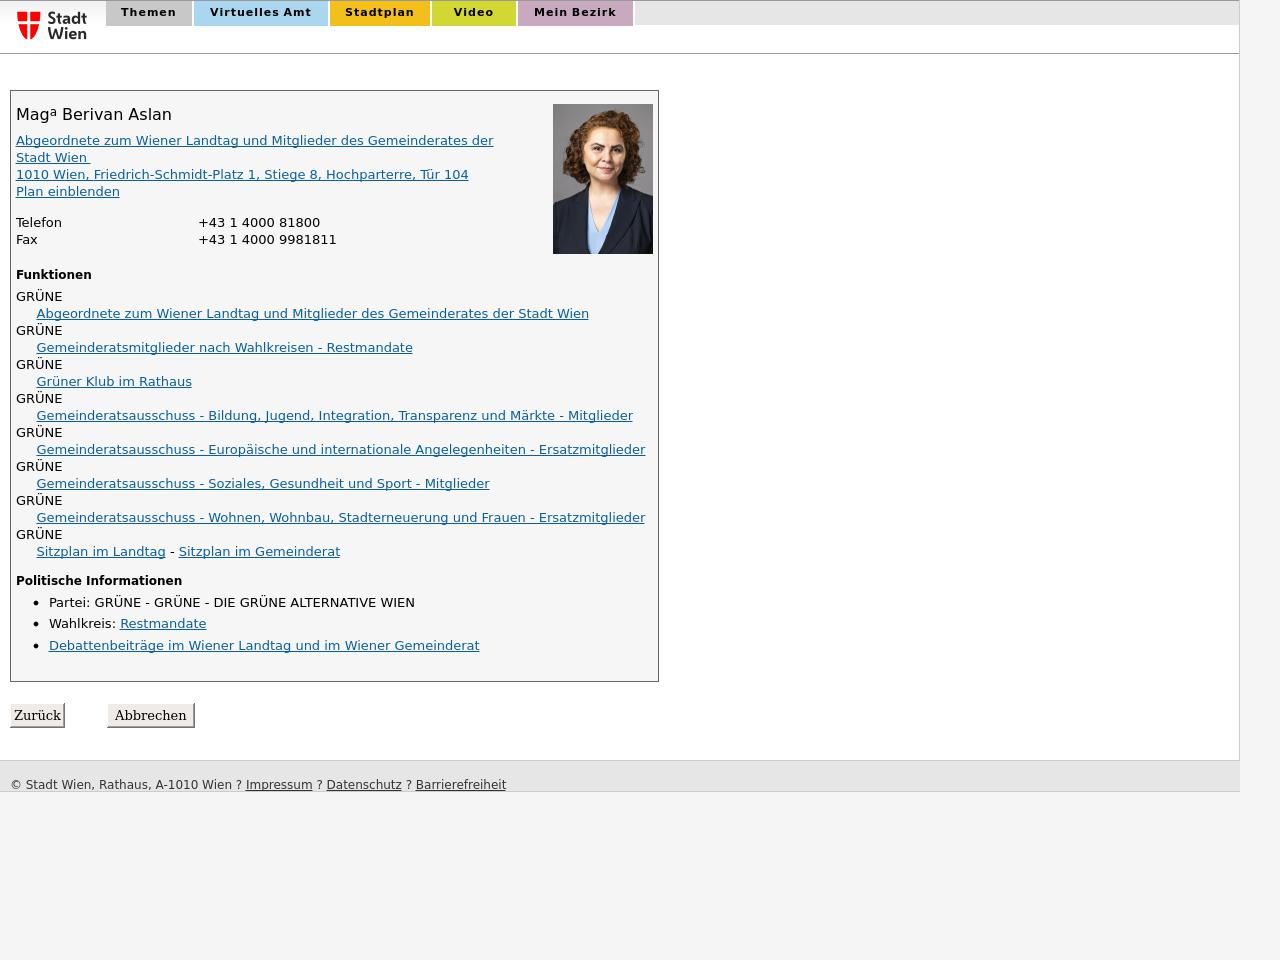The image size is (1280, 960).
Task: Open the Plan einblenden link
Action: pos(68,192)
